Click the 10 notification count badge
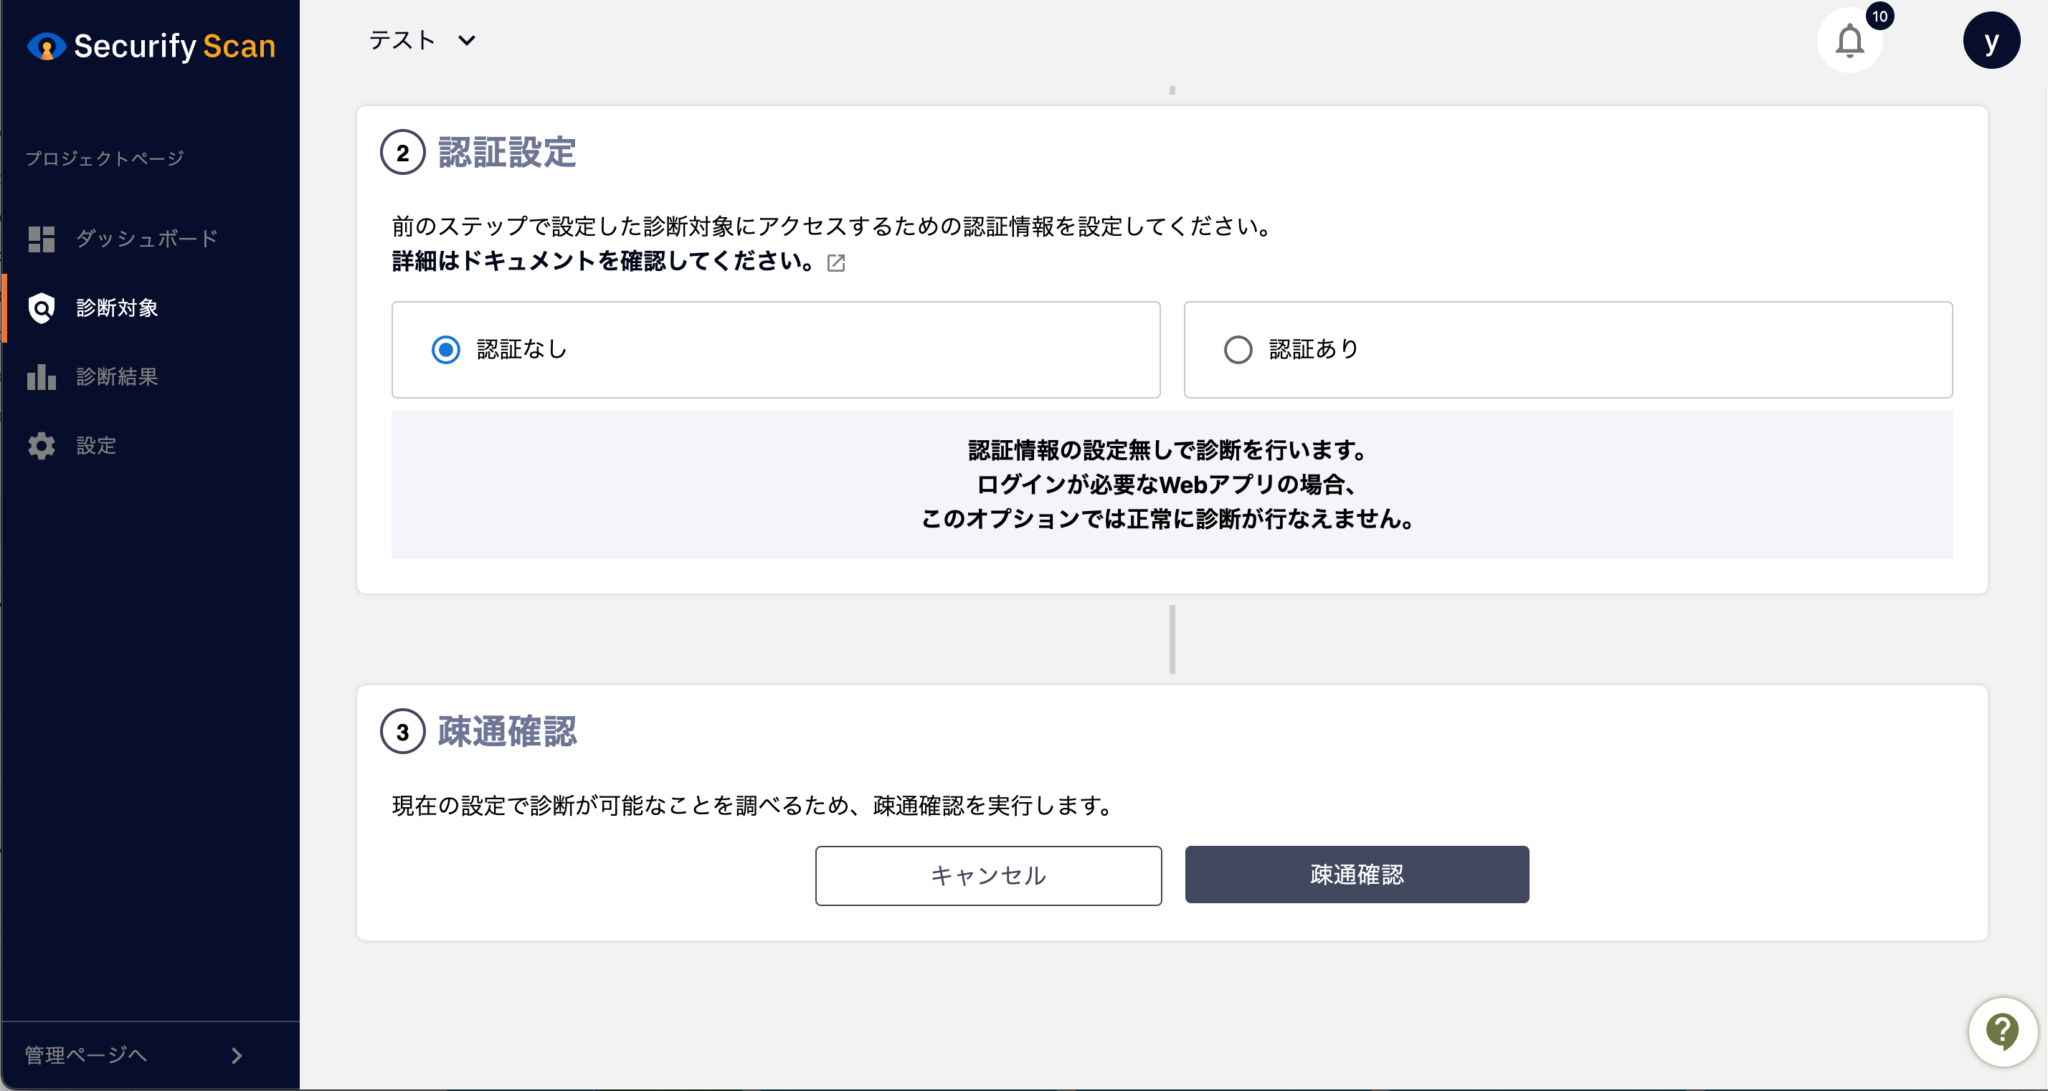The width and height of the screenshot is (2048, 1091). point(1879,16)
